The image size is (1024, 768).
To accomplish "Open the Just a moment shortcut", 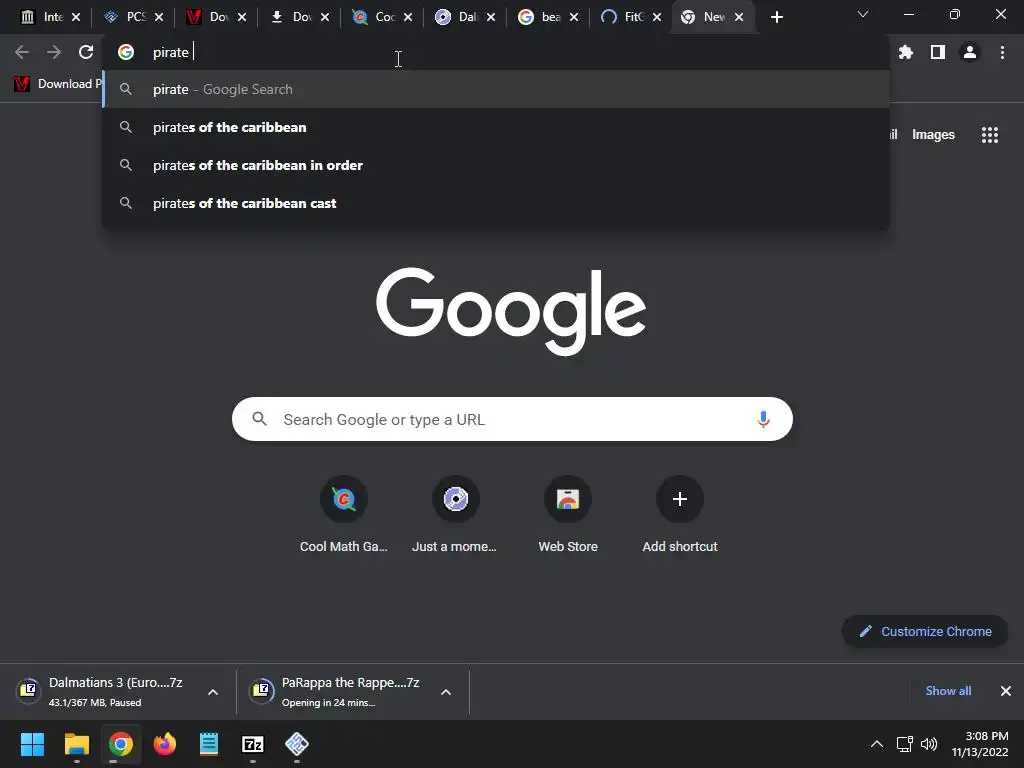I will (455, 514).
